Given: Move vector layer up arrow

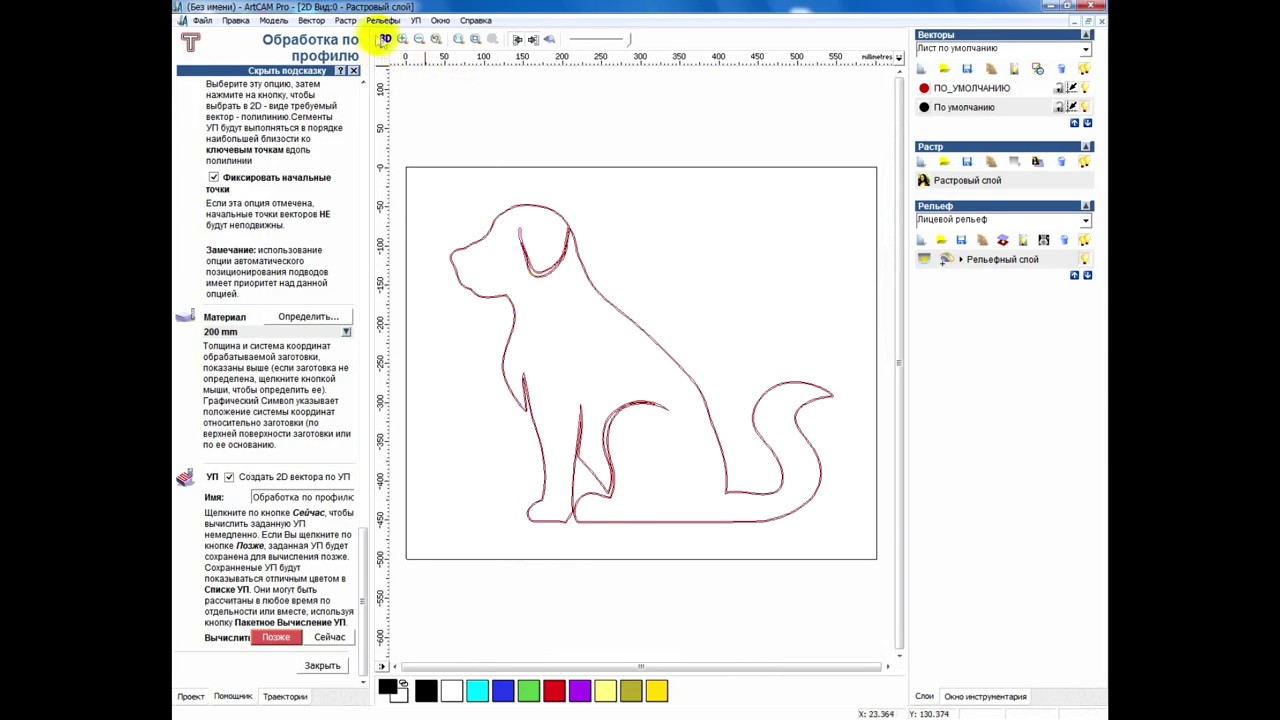Looking at the screenshot, I should [1074, 123].
